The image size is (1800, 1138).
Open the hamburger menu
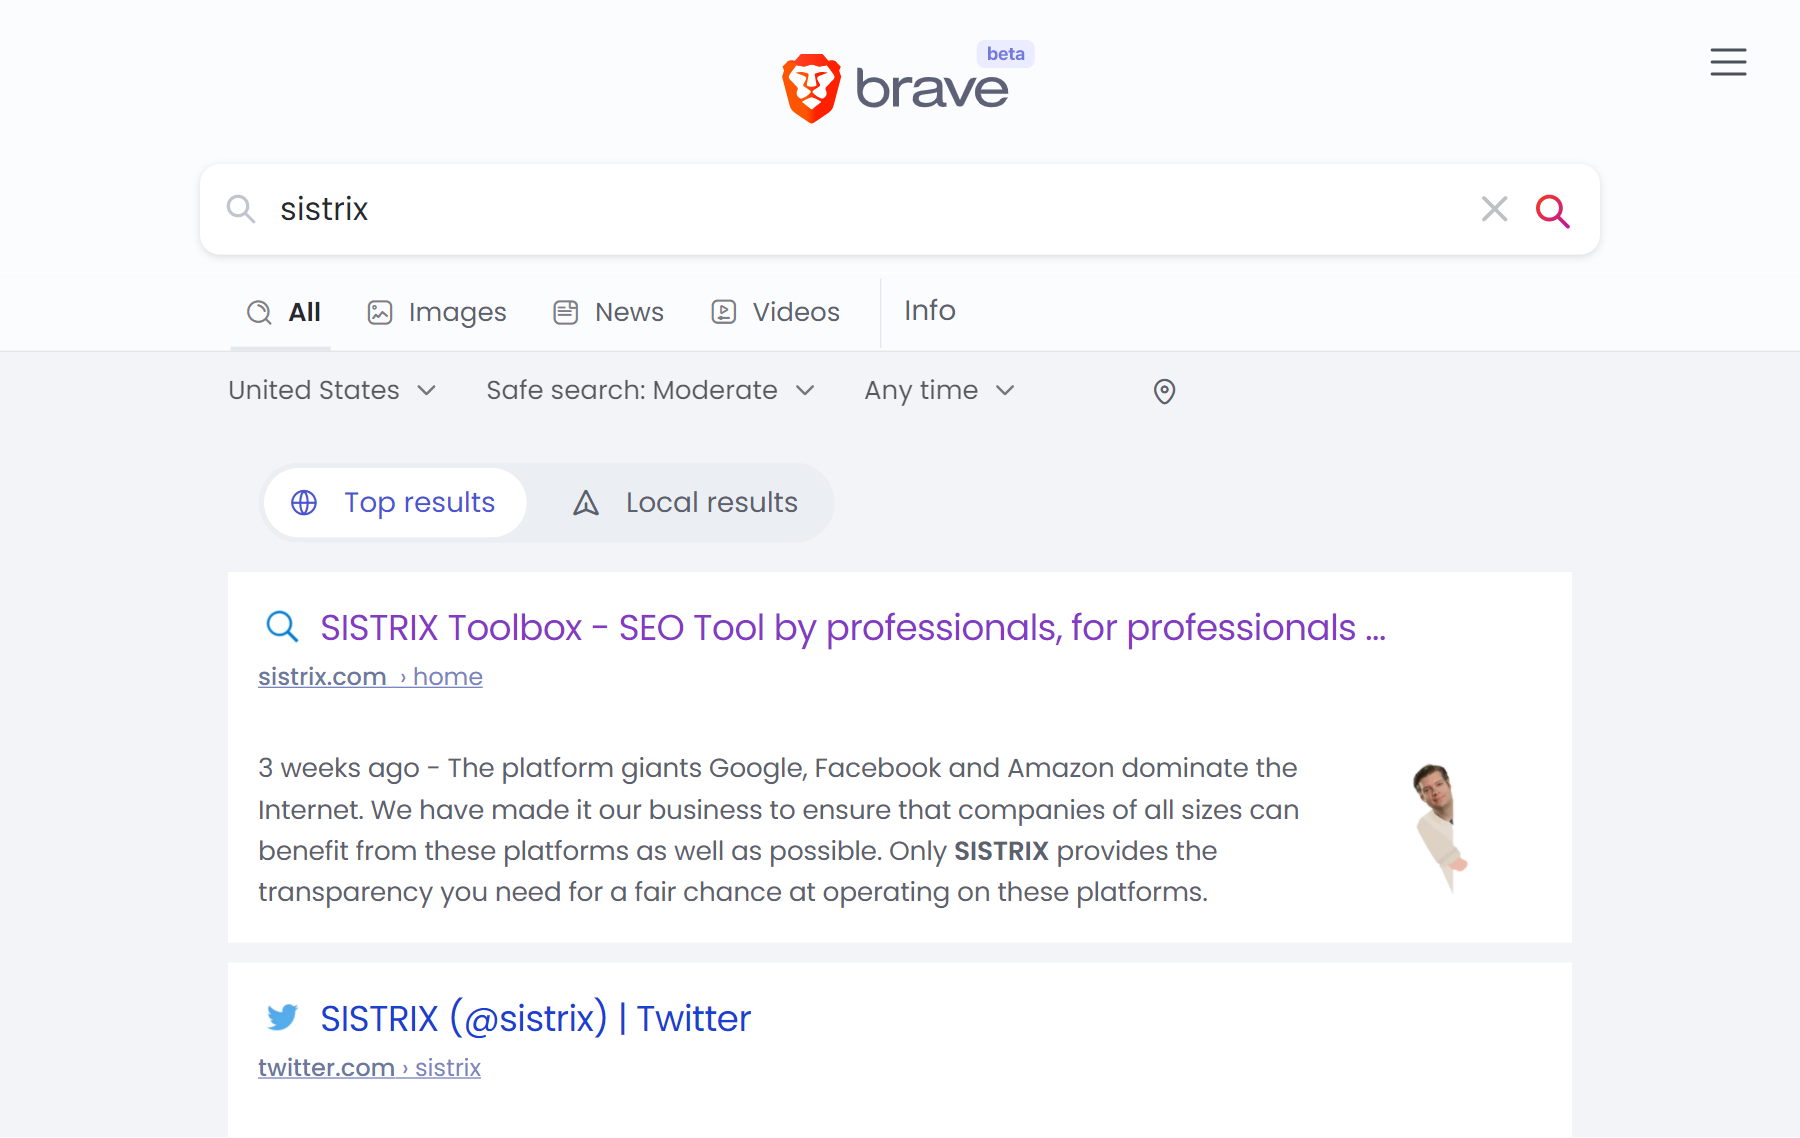[1728, 62]
